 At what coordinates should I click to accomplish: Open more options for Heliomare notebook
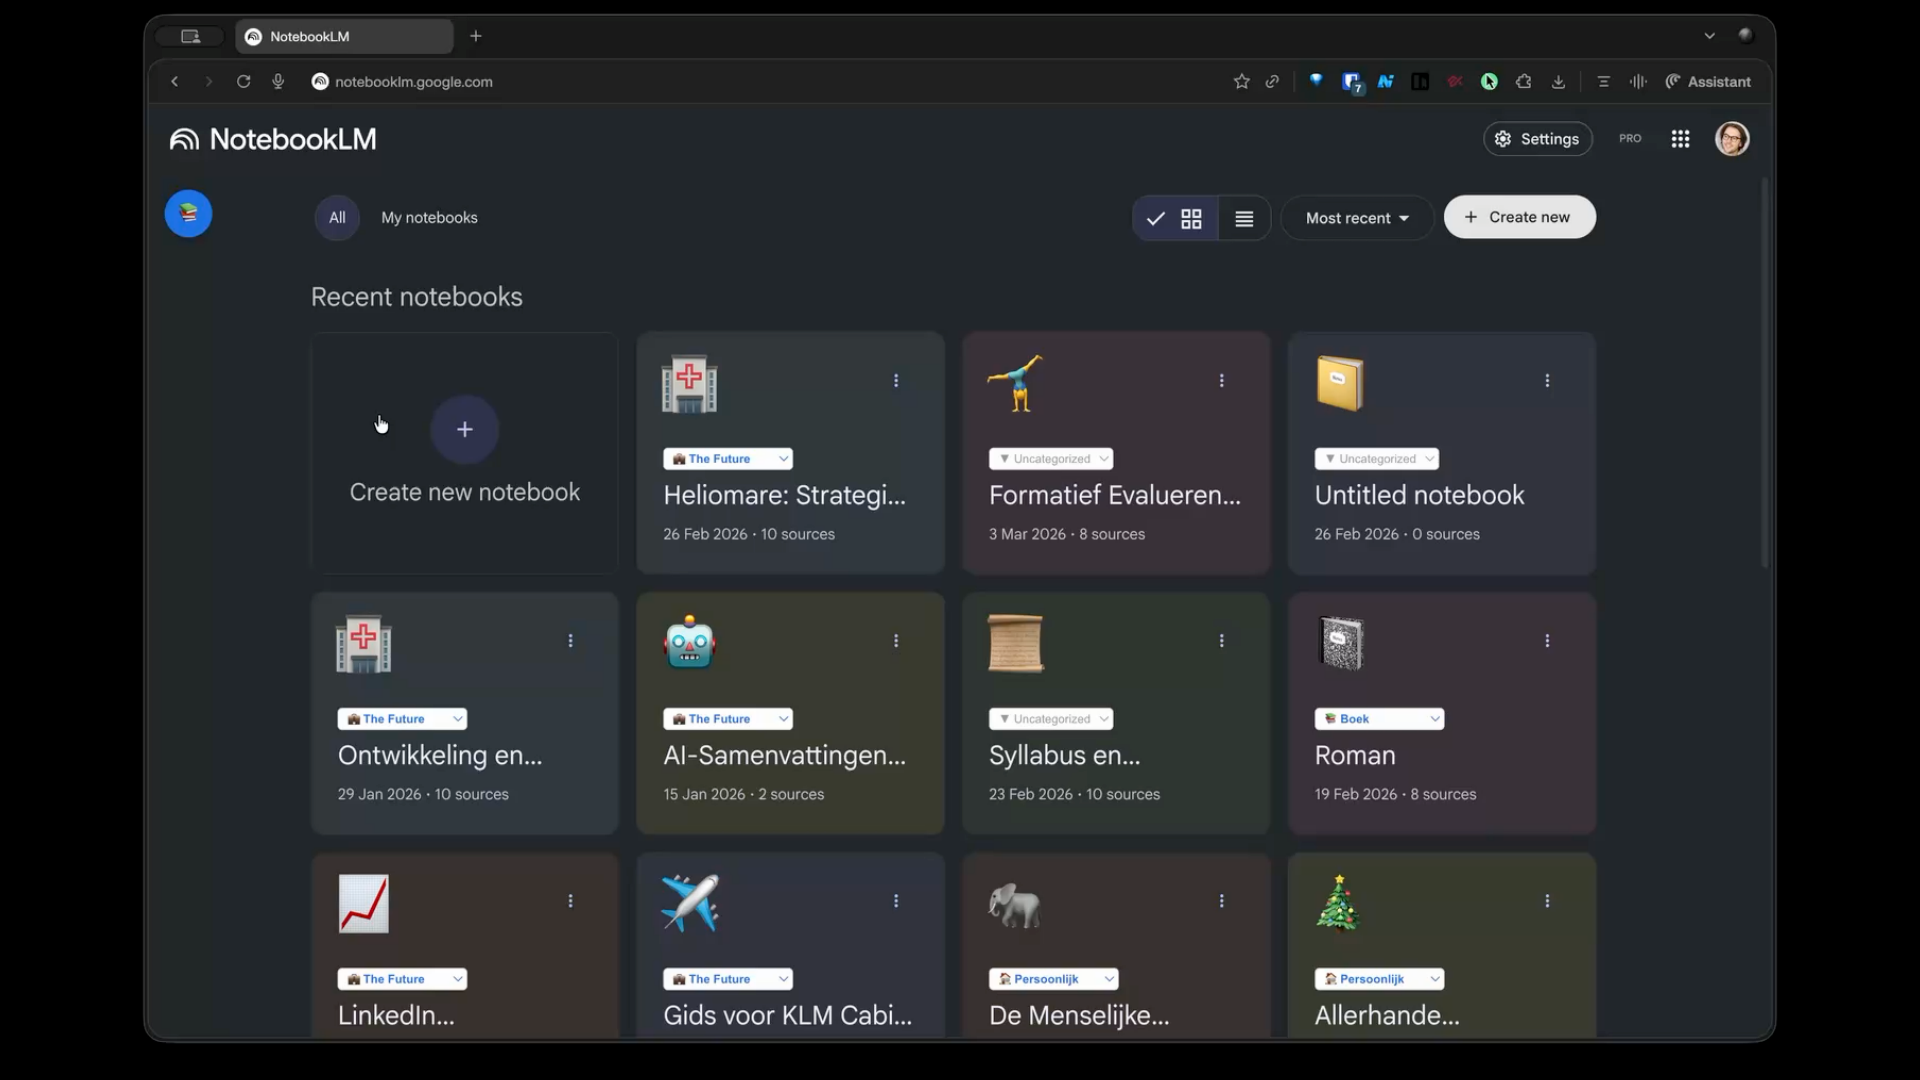coord(896,381)
